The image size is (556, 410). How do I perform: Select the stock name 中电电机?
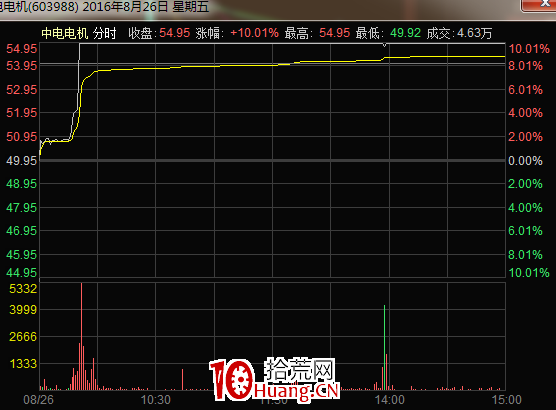click(65, 33)
